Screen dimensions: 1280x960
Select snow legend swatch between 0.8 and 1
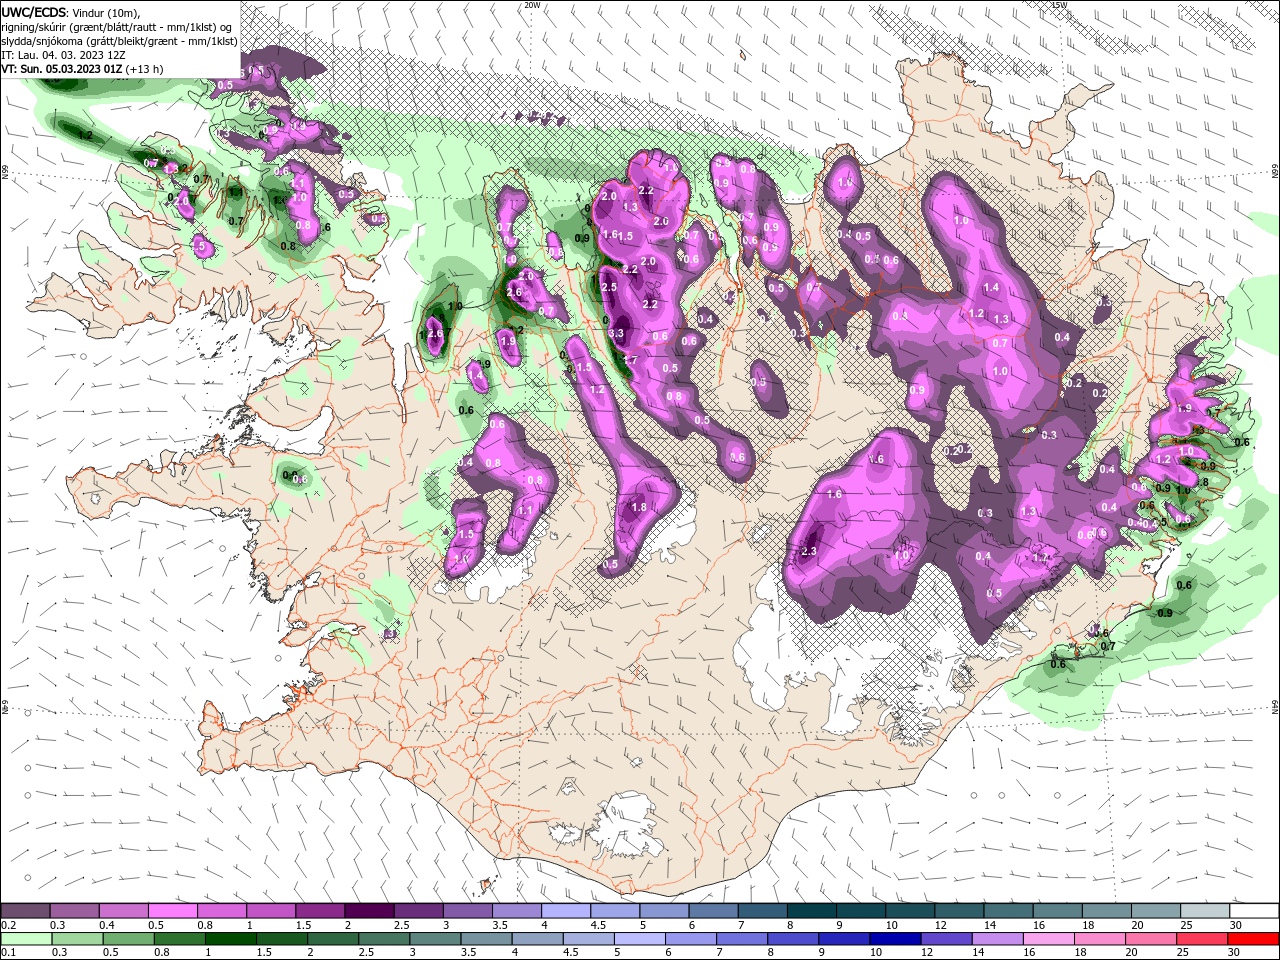pos(222,911)
